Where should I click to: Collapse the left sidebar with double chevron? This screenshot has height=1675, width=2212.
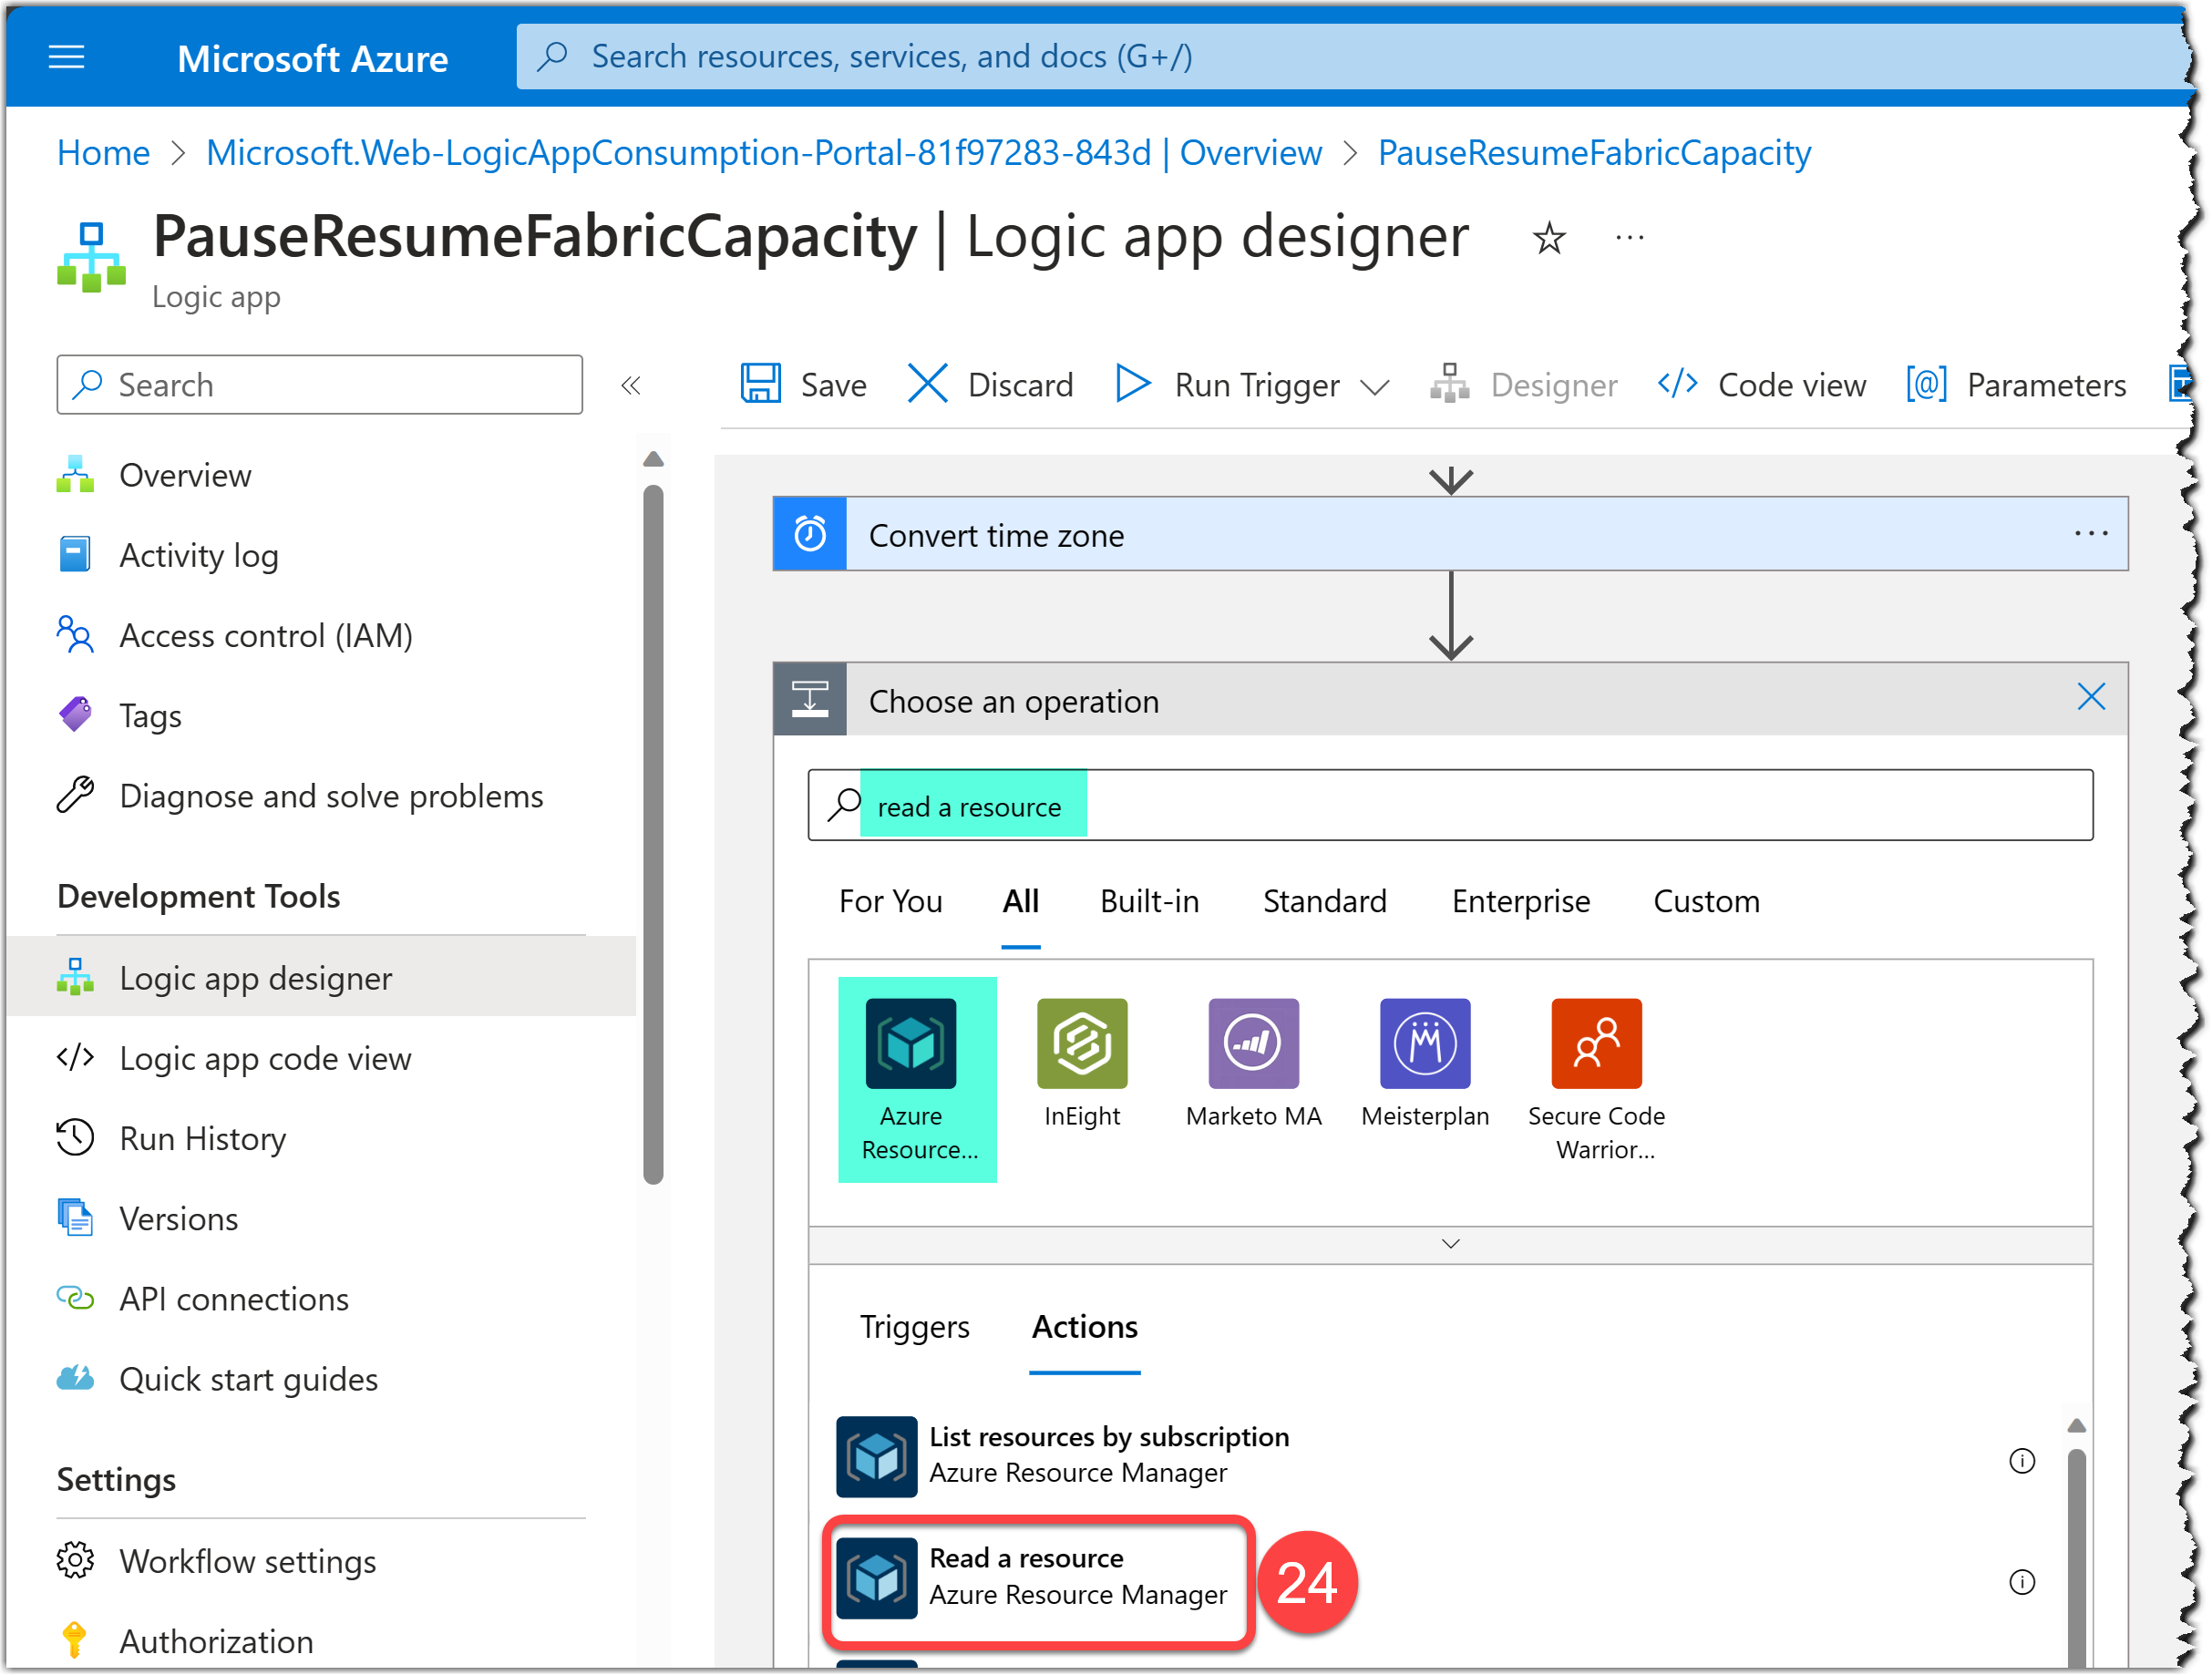(x=630, y=385)
